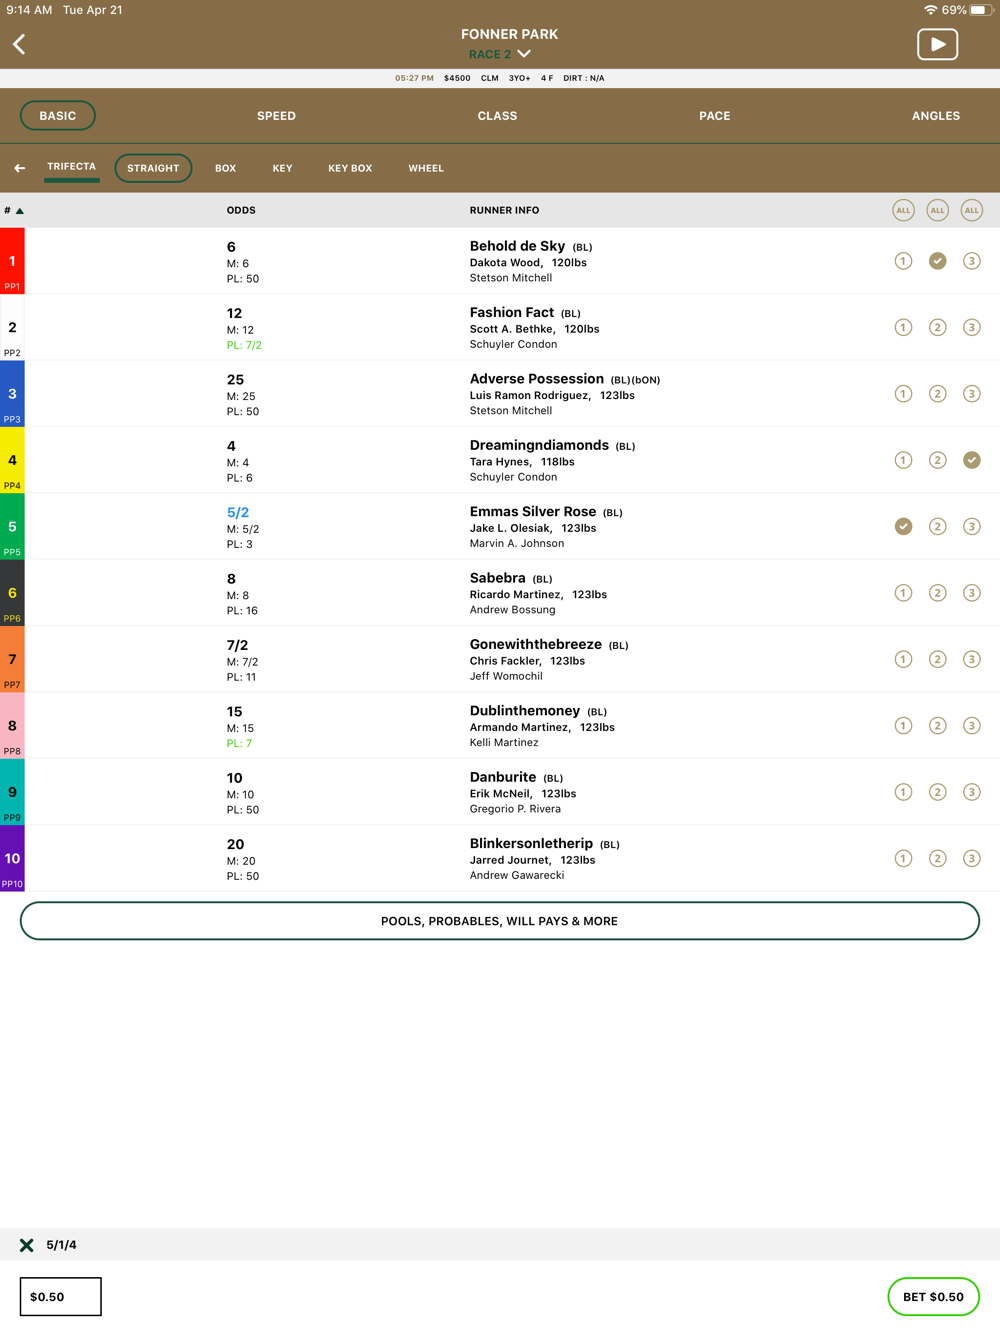Image resolution: width=1000 pixels, height=1334 pixels.
Task: Uncheck Emmas Silver Rose in 1st place
Action: 903,526
